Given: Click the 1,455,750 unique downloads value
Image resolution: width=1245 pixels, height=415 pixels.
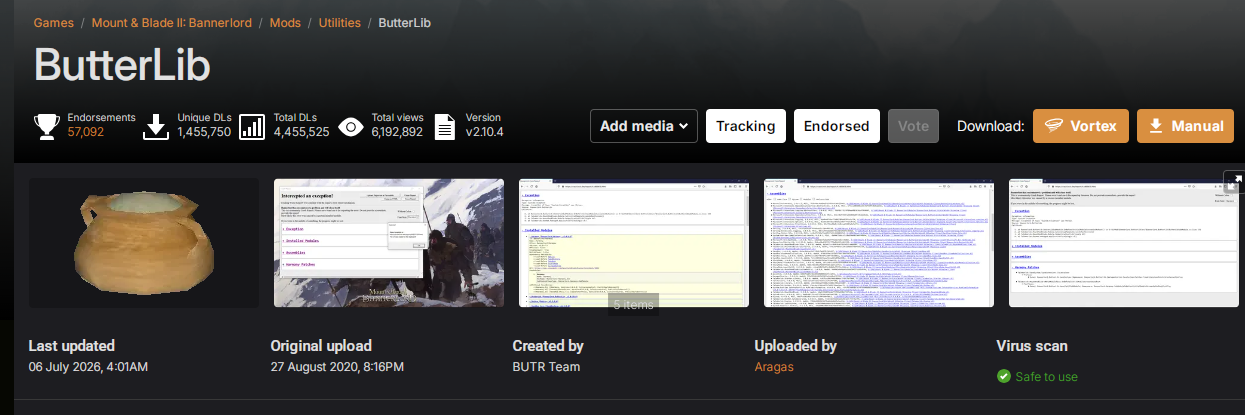Looking at the screenshot, I should tap(204, 132).
